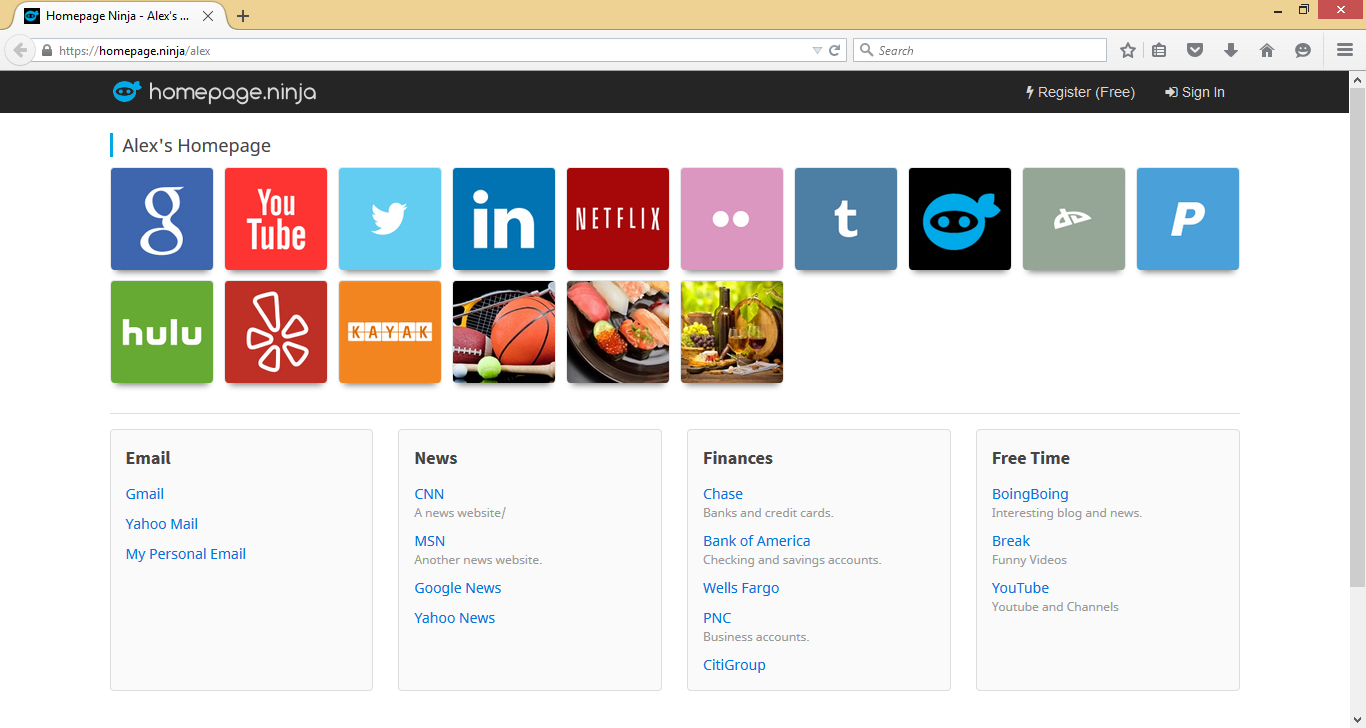Open the BoingBoing link

coord(1030,494)
